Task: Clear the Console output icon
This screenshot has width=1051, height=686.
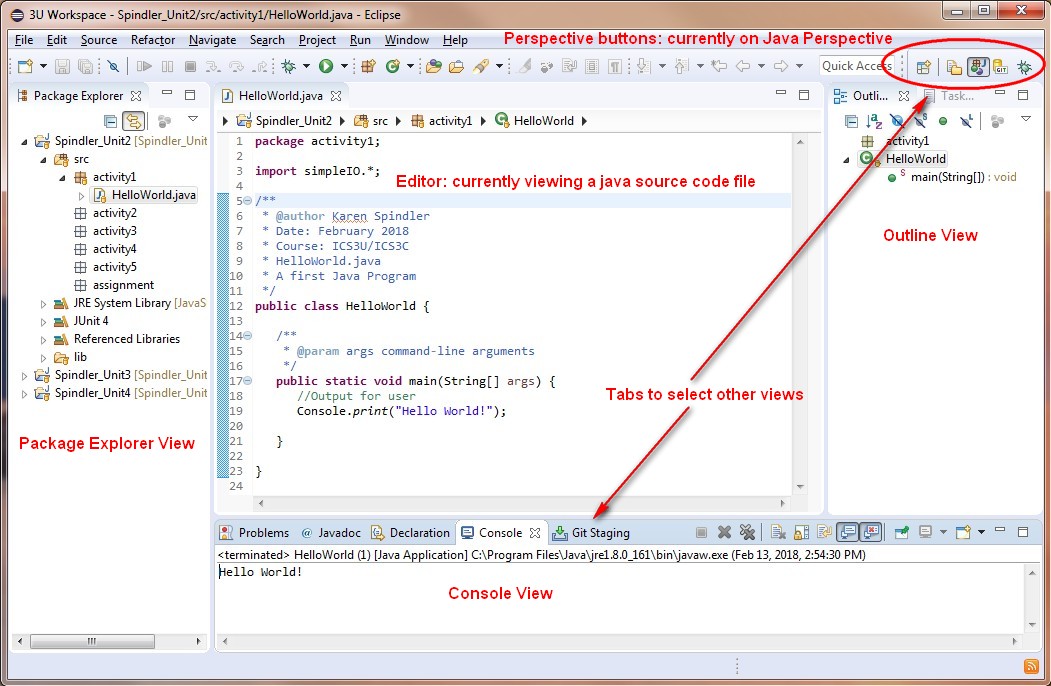Action: click(x=776, y=532)
